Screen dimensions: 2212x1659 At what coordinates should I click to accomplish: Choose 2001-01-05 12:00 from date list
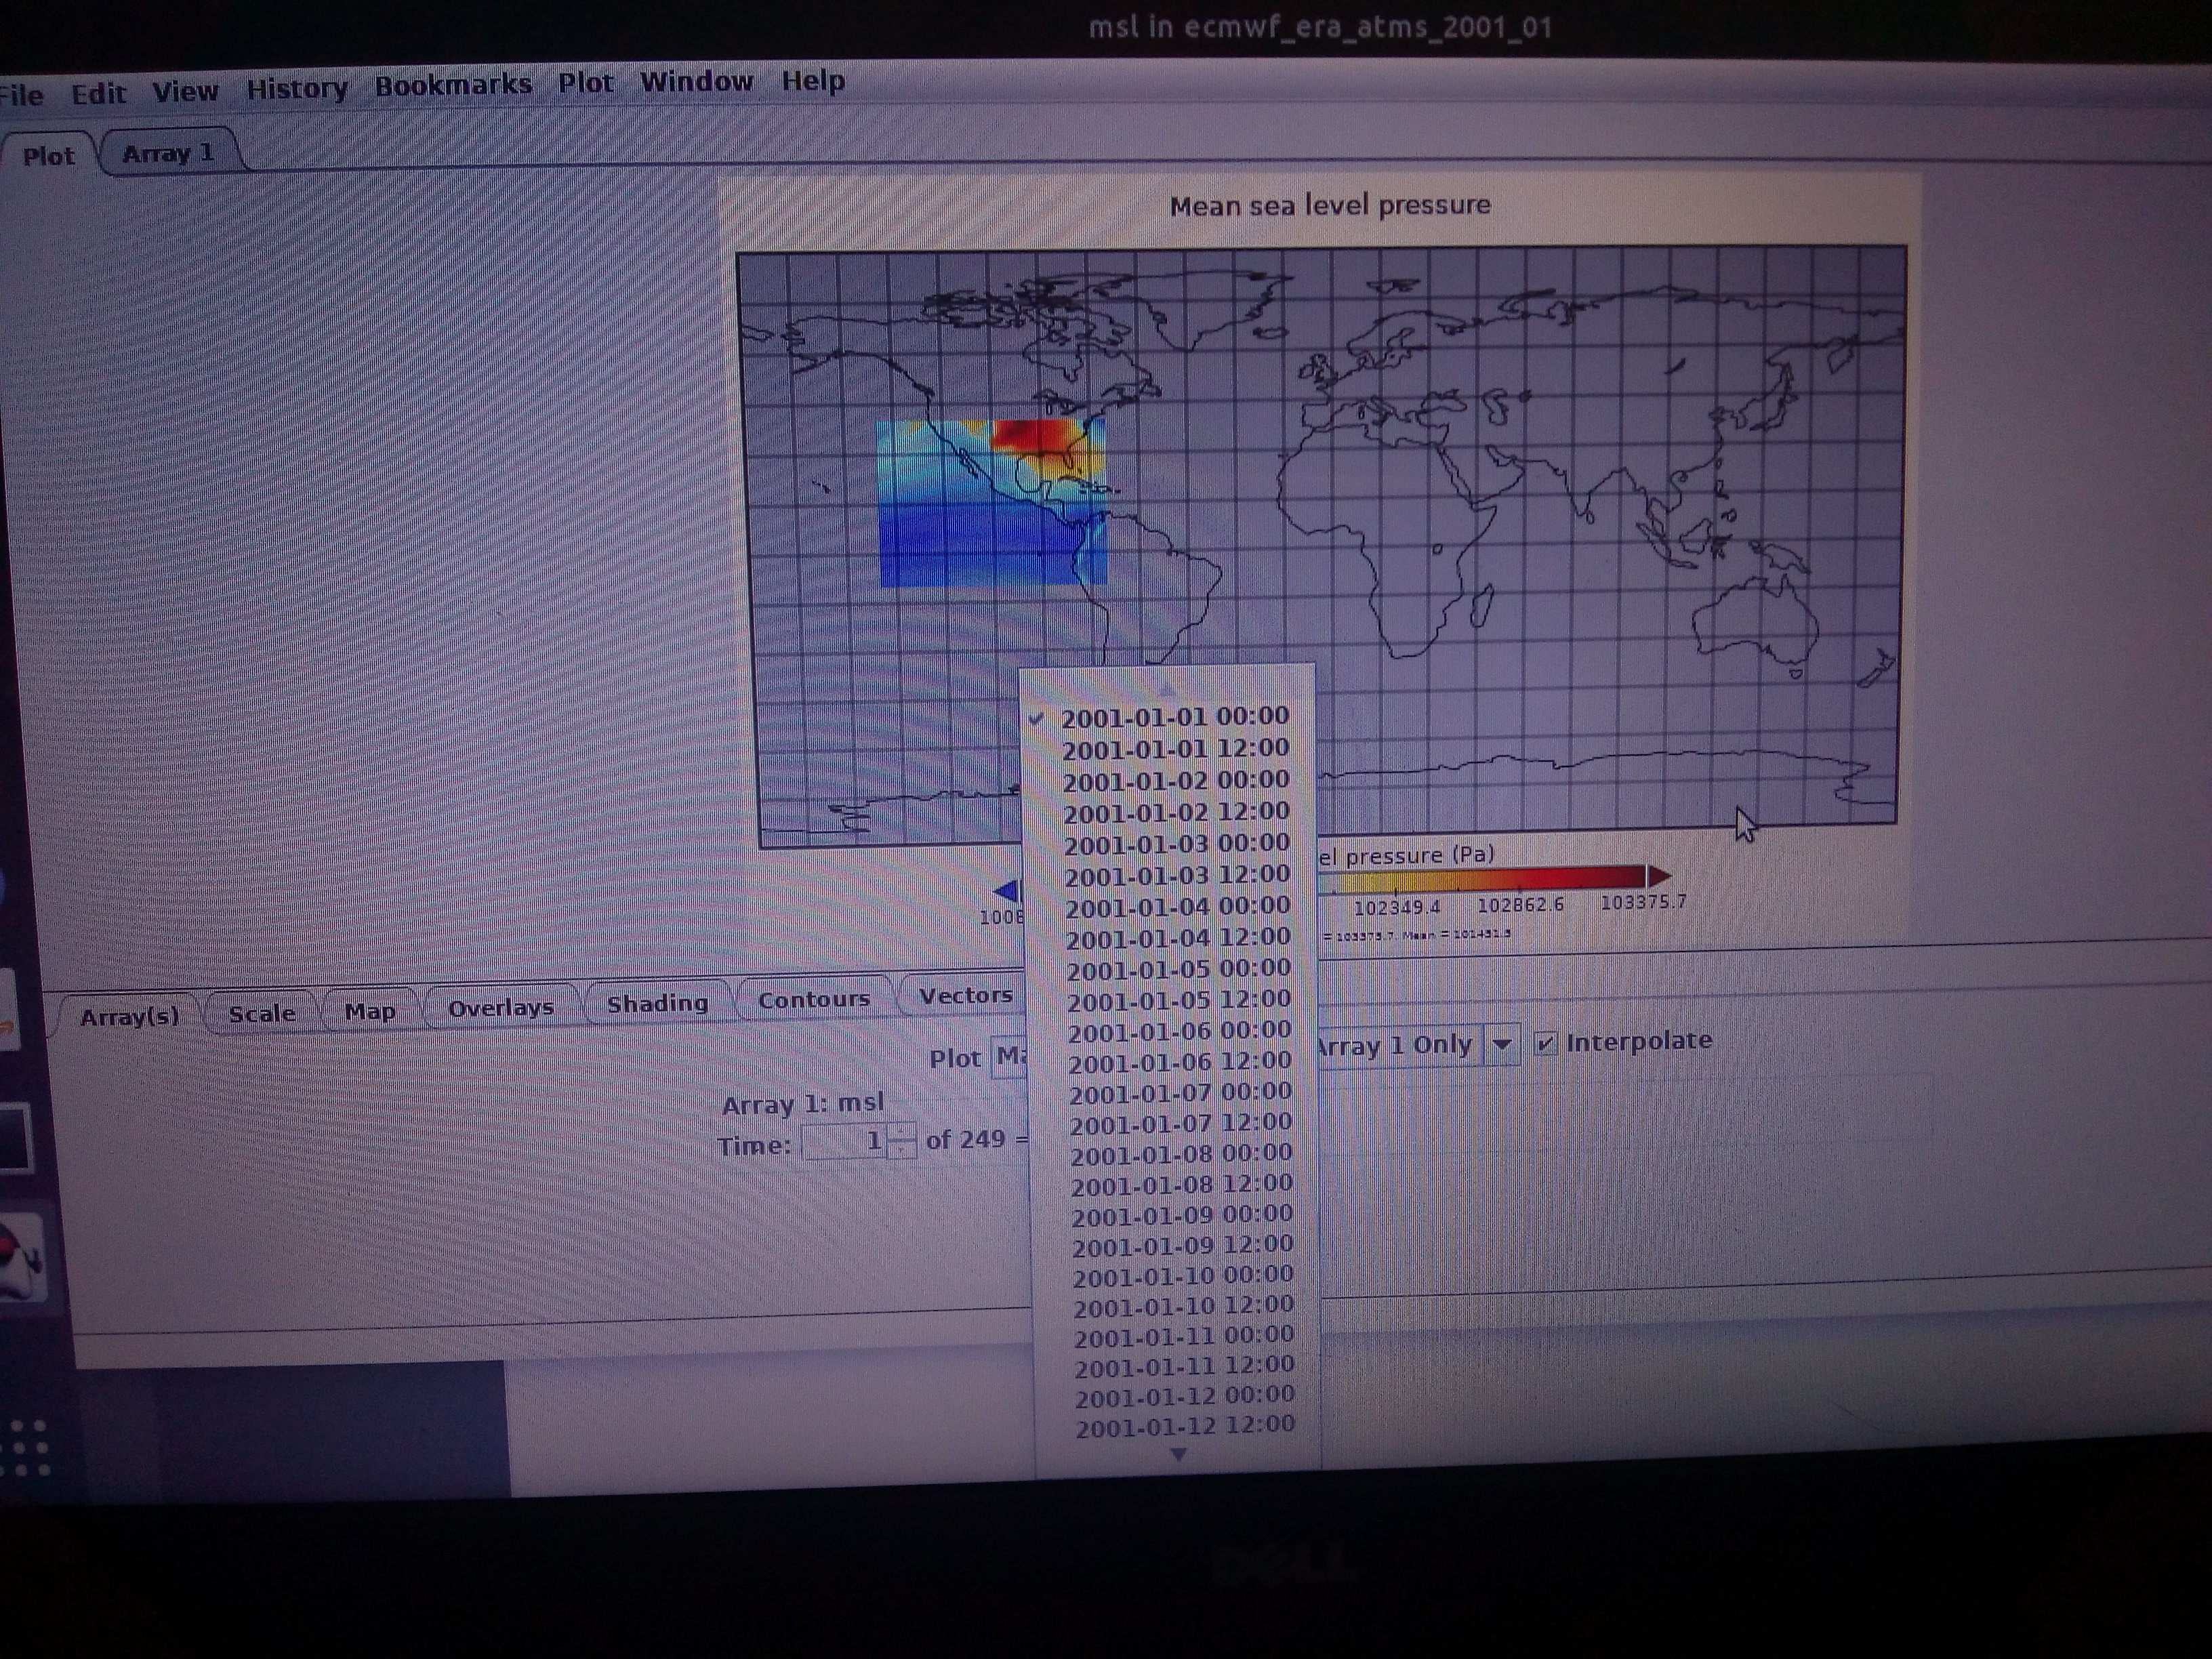1178,1001
